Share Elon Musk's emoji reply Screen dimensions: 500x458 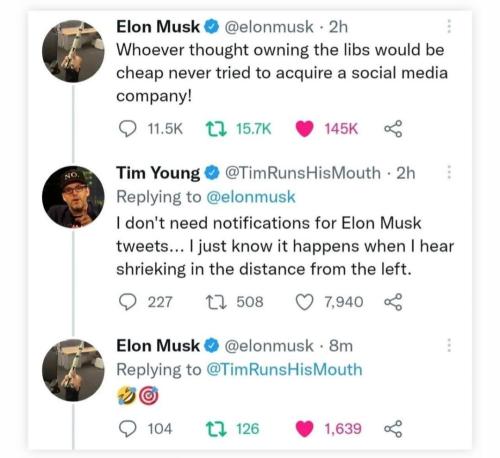click(x=393, y=429)
